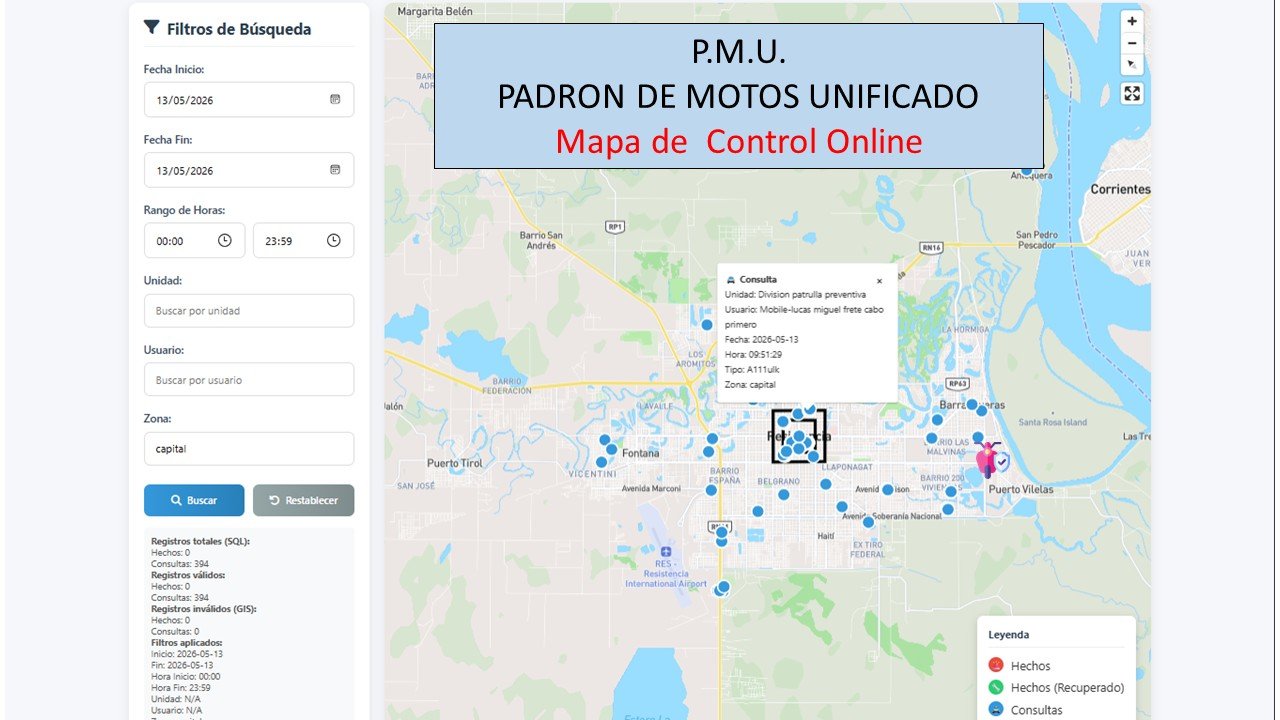Click the blue marker near Fontana

[x=612, y=449]
